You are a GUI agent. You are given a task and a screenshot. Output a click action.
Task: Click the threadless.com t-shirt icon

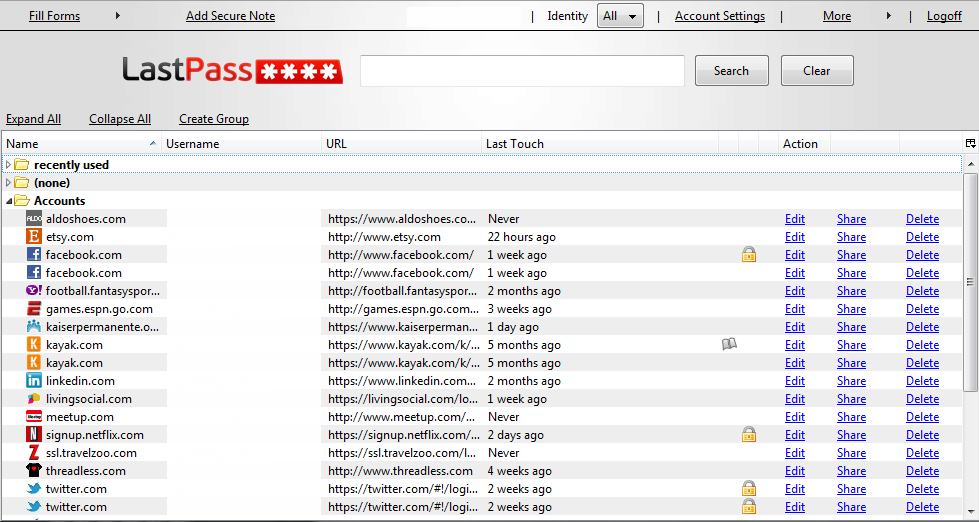pyautogui.click(x=34, y=470)
